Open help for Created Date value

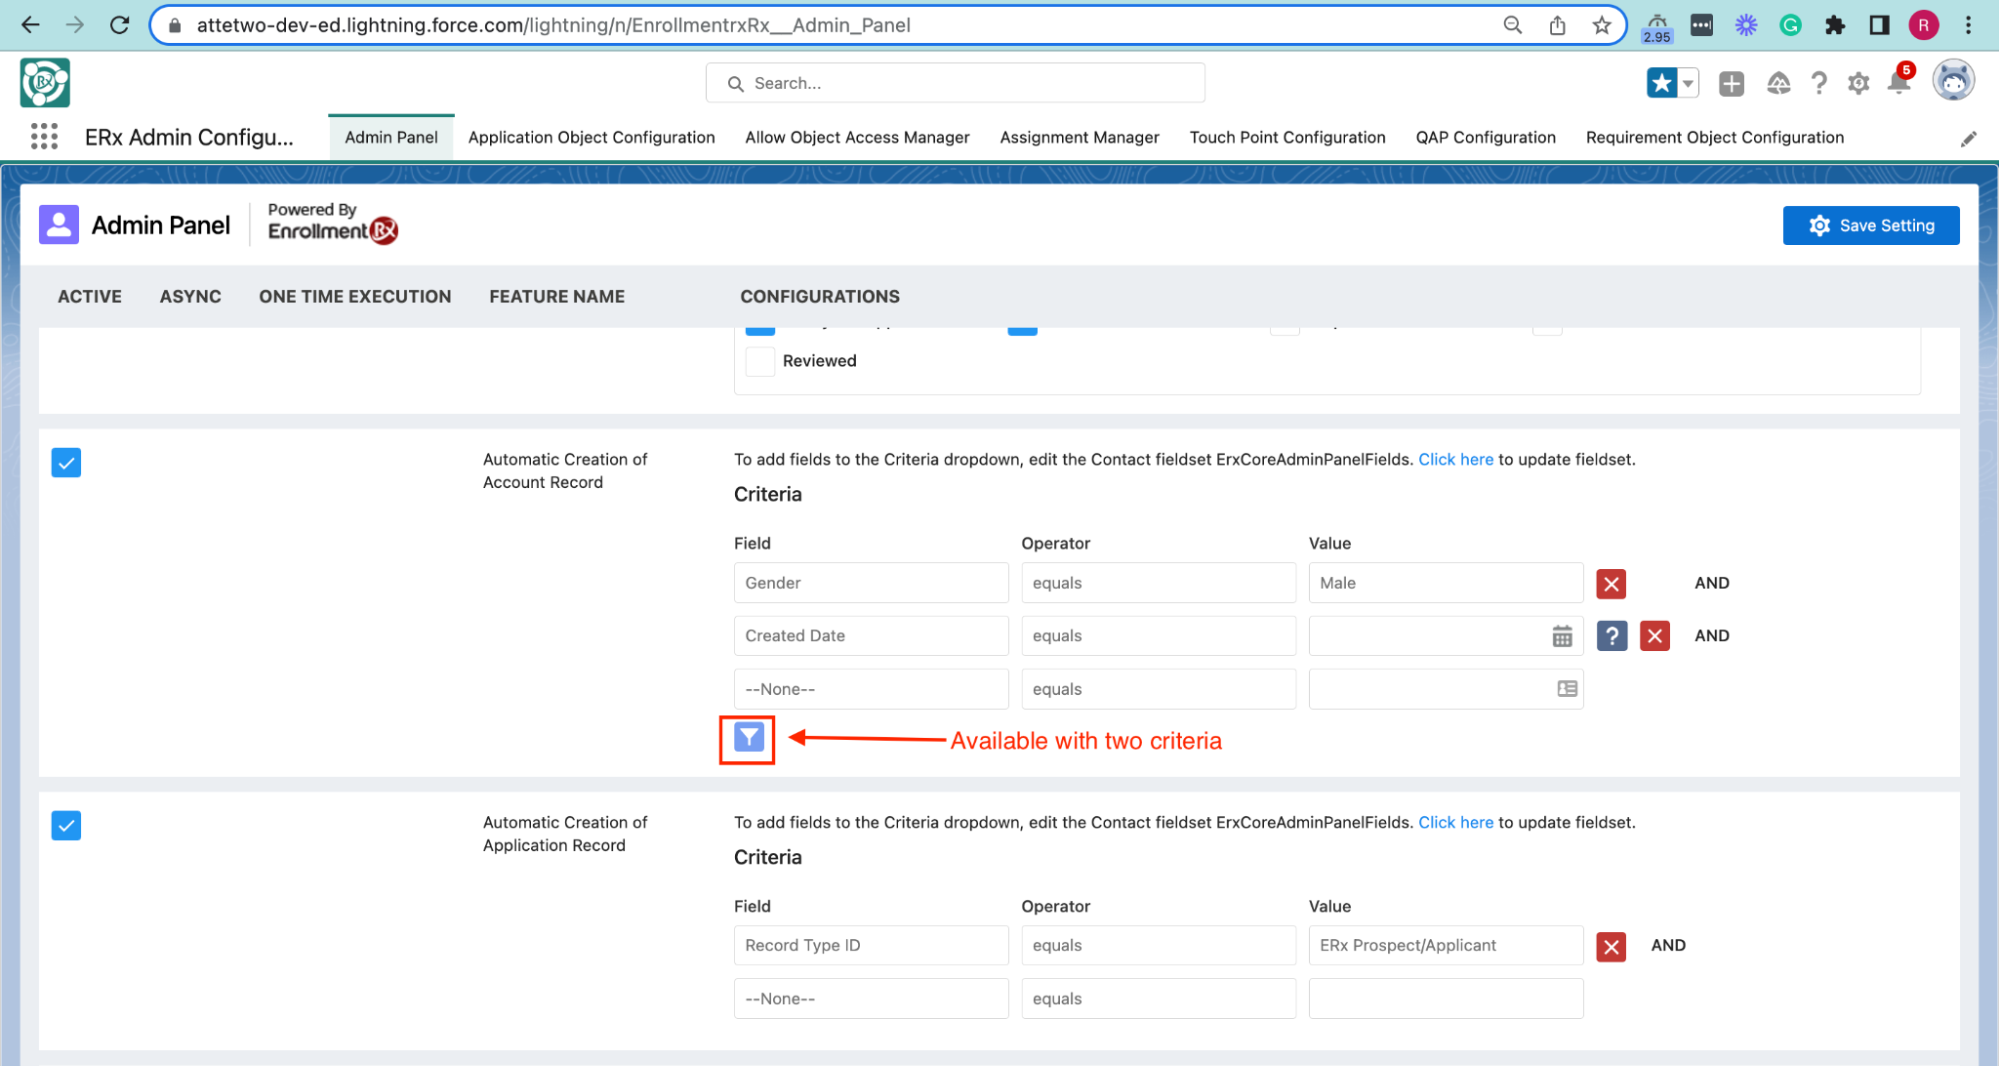(x=1611, y=636)
